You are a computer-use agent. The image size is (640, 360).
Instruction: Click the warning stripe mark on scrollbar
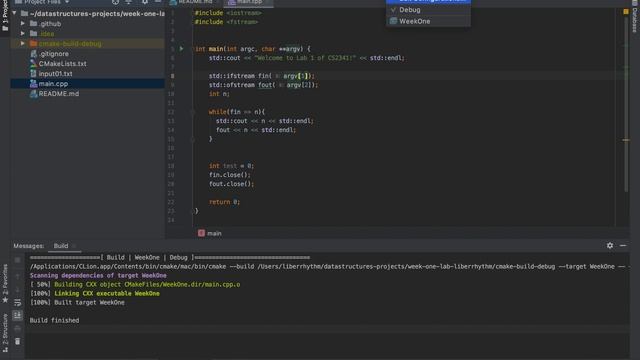(626, 140)
